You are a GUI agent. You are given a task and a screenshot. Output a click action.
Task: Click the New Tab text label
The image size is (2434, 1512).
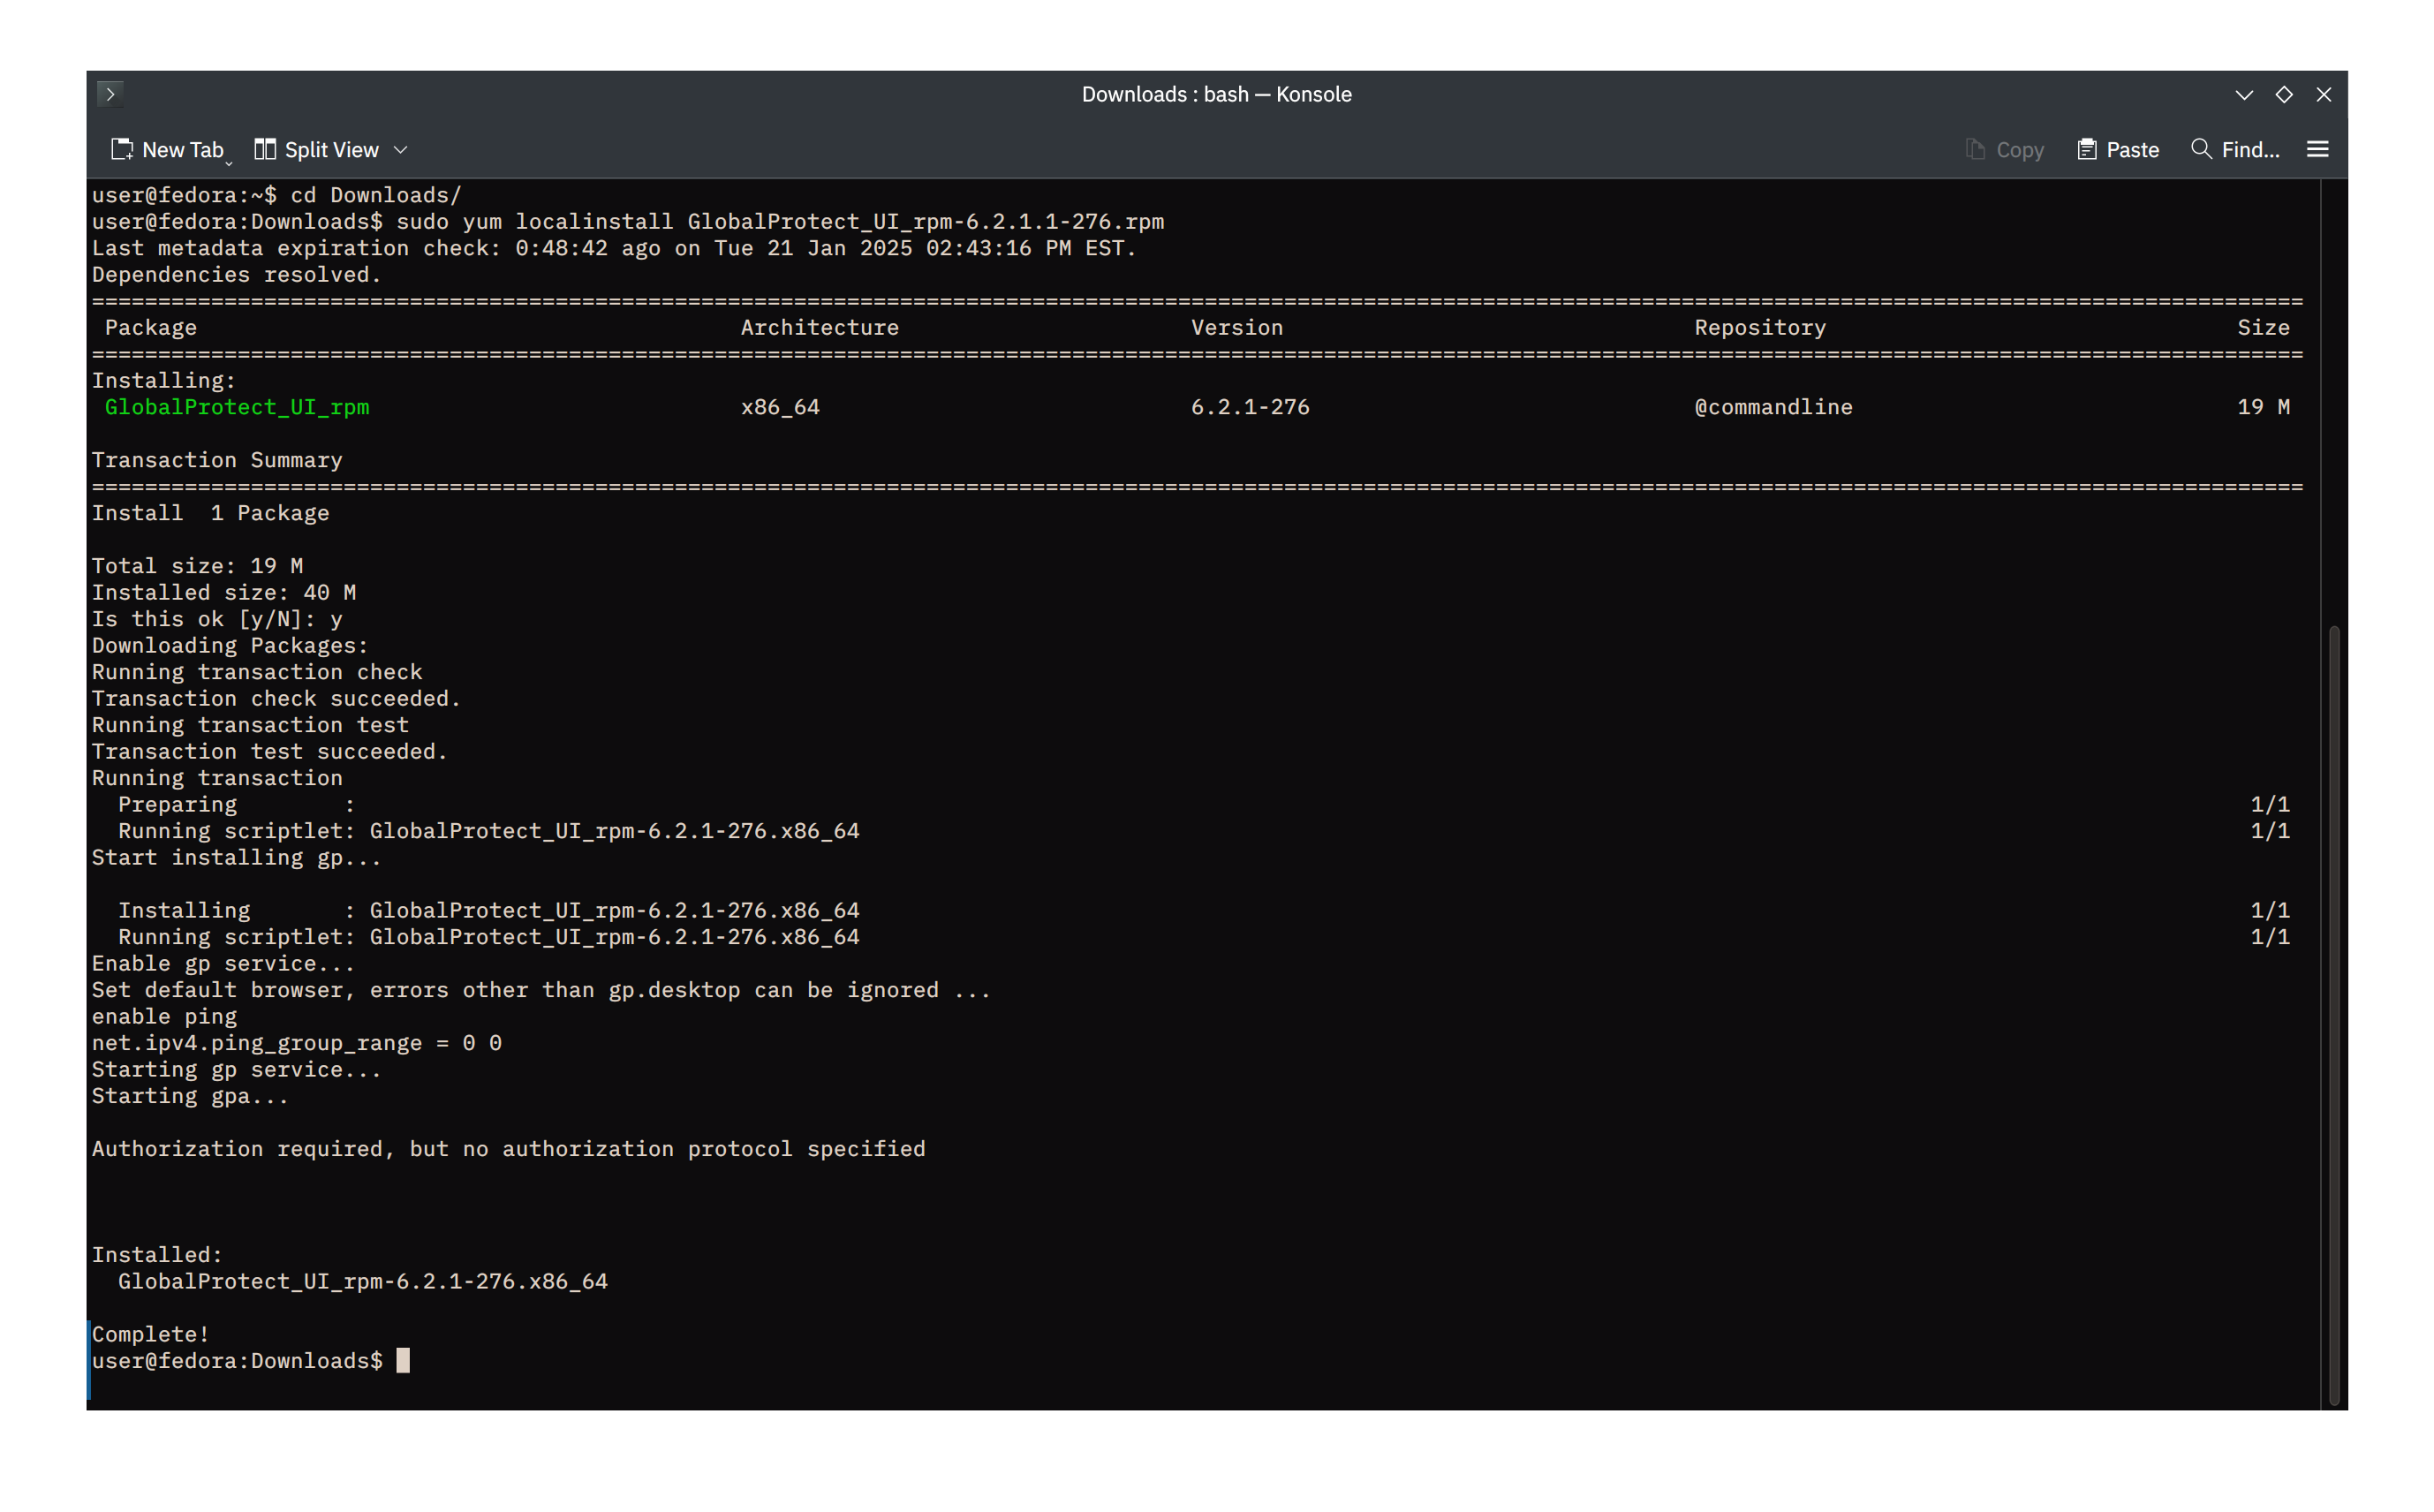tap(183, 150)
